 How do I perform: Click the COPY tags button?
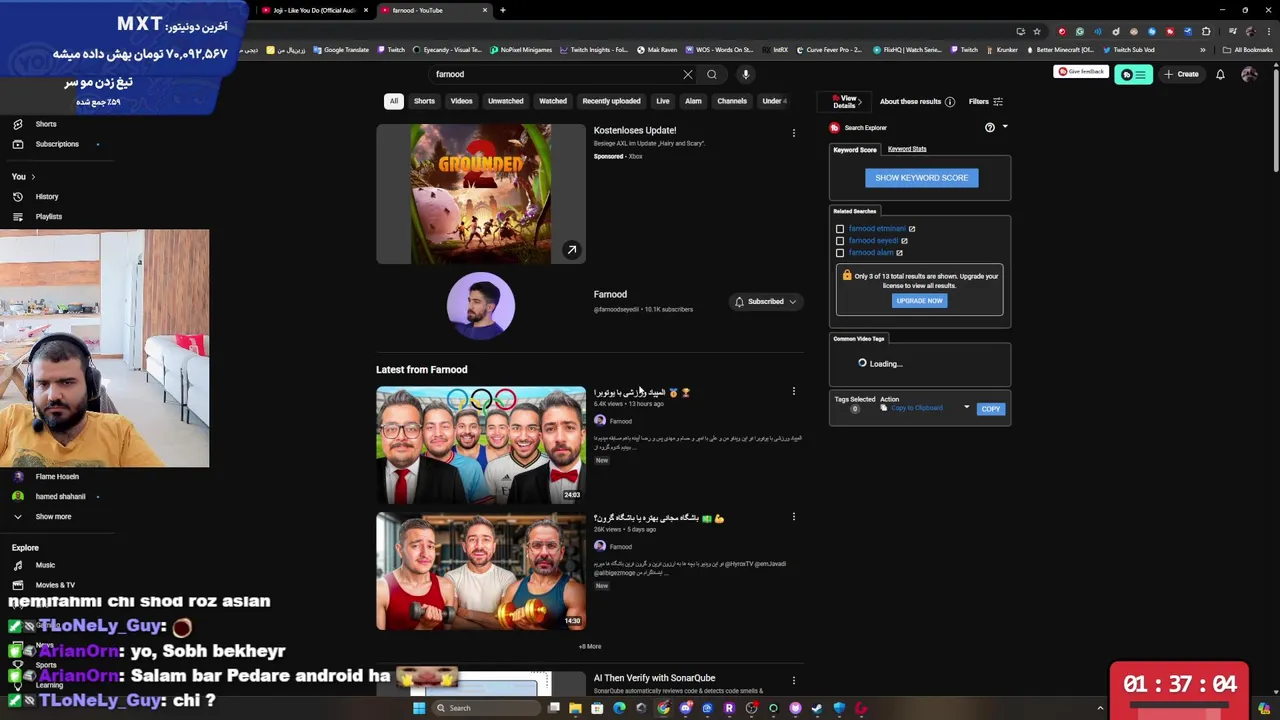[x=990, y=409]
